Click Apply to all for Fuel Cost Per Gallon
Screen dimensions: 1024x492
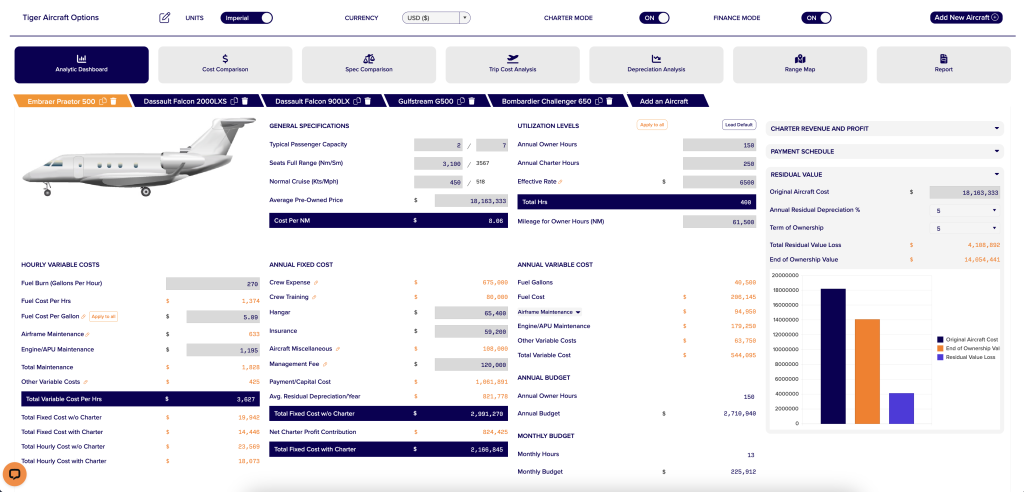click(103, 316)
